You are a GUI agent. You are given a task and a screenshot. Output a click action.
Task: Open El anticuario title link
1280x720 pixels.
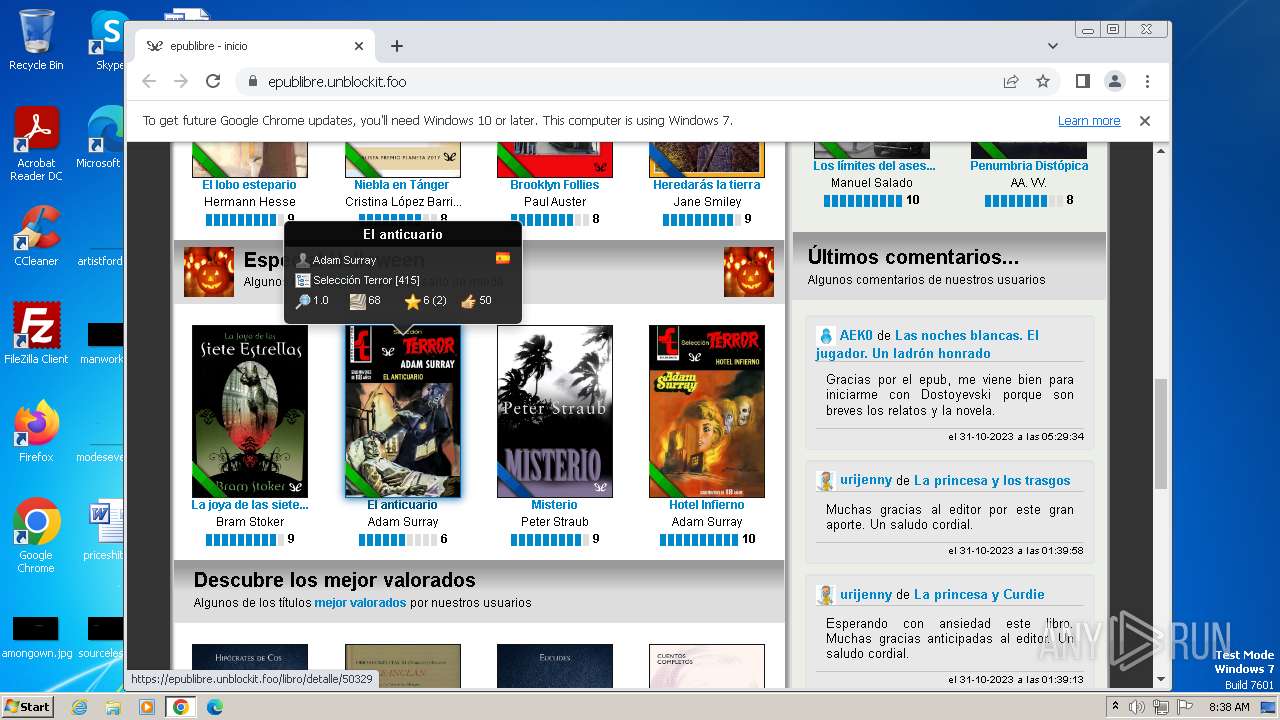[402, 504]
